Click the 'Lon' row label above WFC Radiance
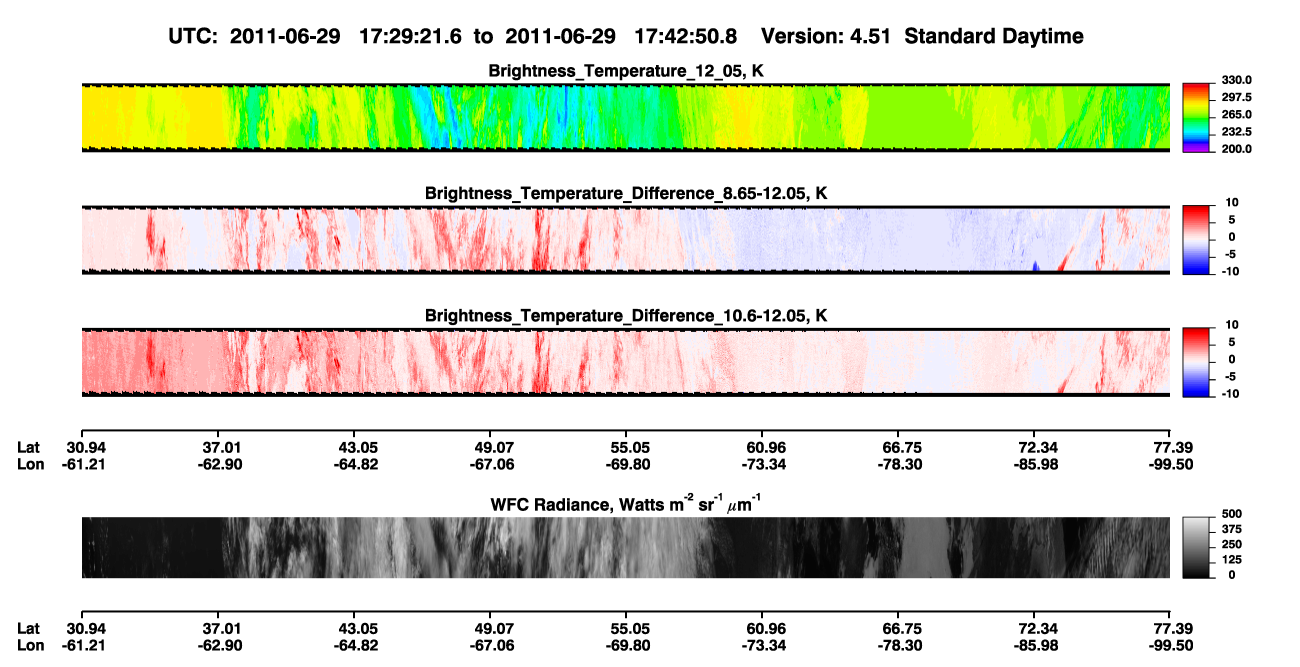 point(30,464)
